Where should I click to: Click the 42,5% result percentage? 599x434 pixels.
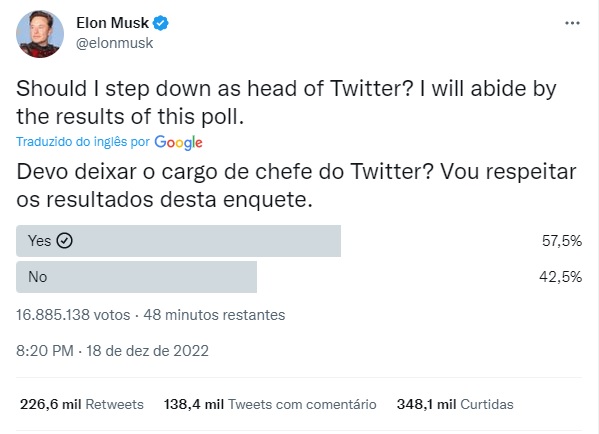point(560,277)
